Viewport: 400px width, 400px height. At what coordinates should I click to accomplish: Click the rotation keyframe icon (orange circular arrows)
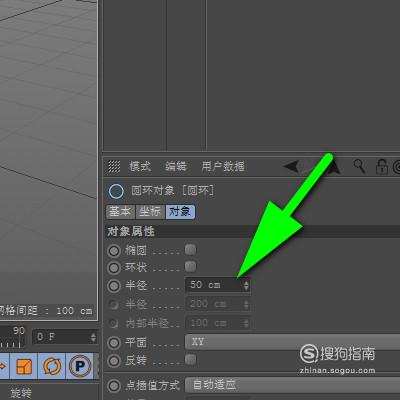coord(52,366)
